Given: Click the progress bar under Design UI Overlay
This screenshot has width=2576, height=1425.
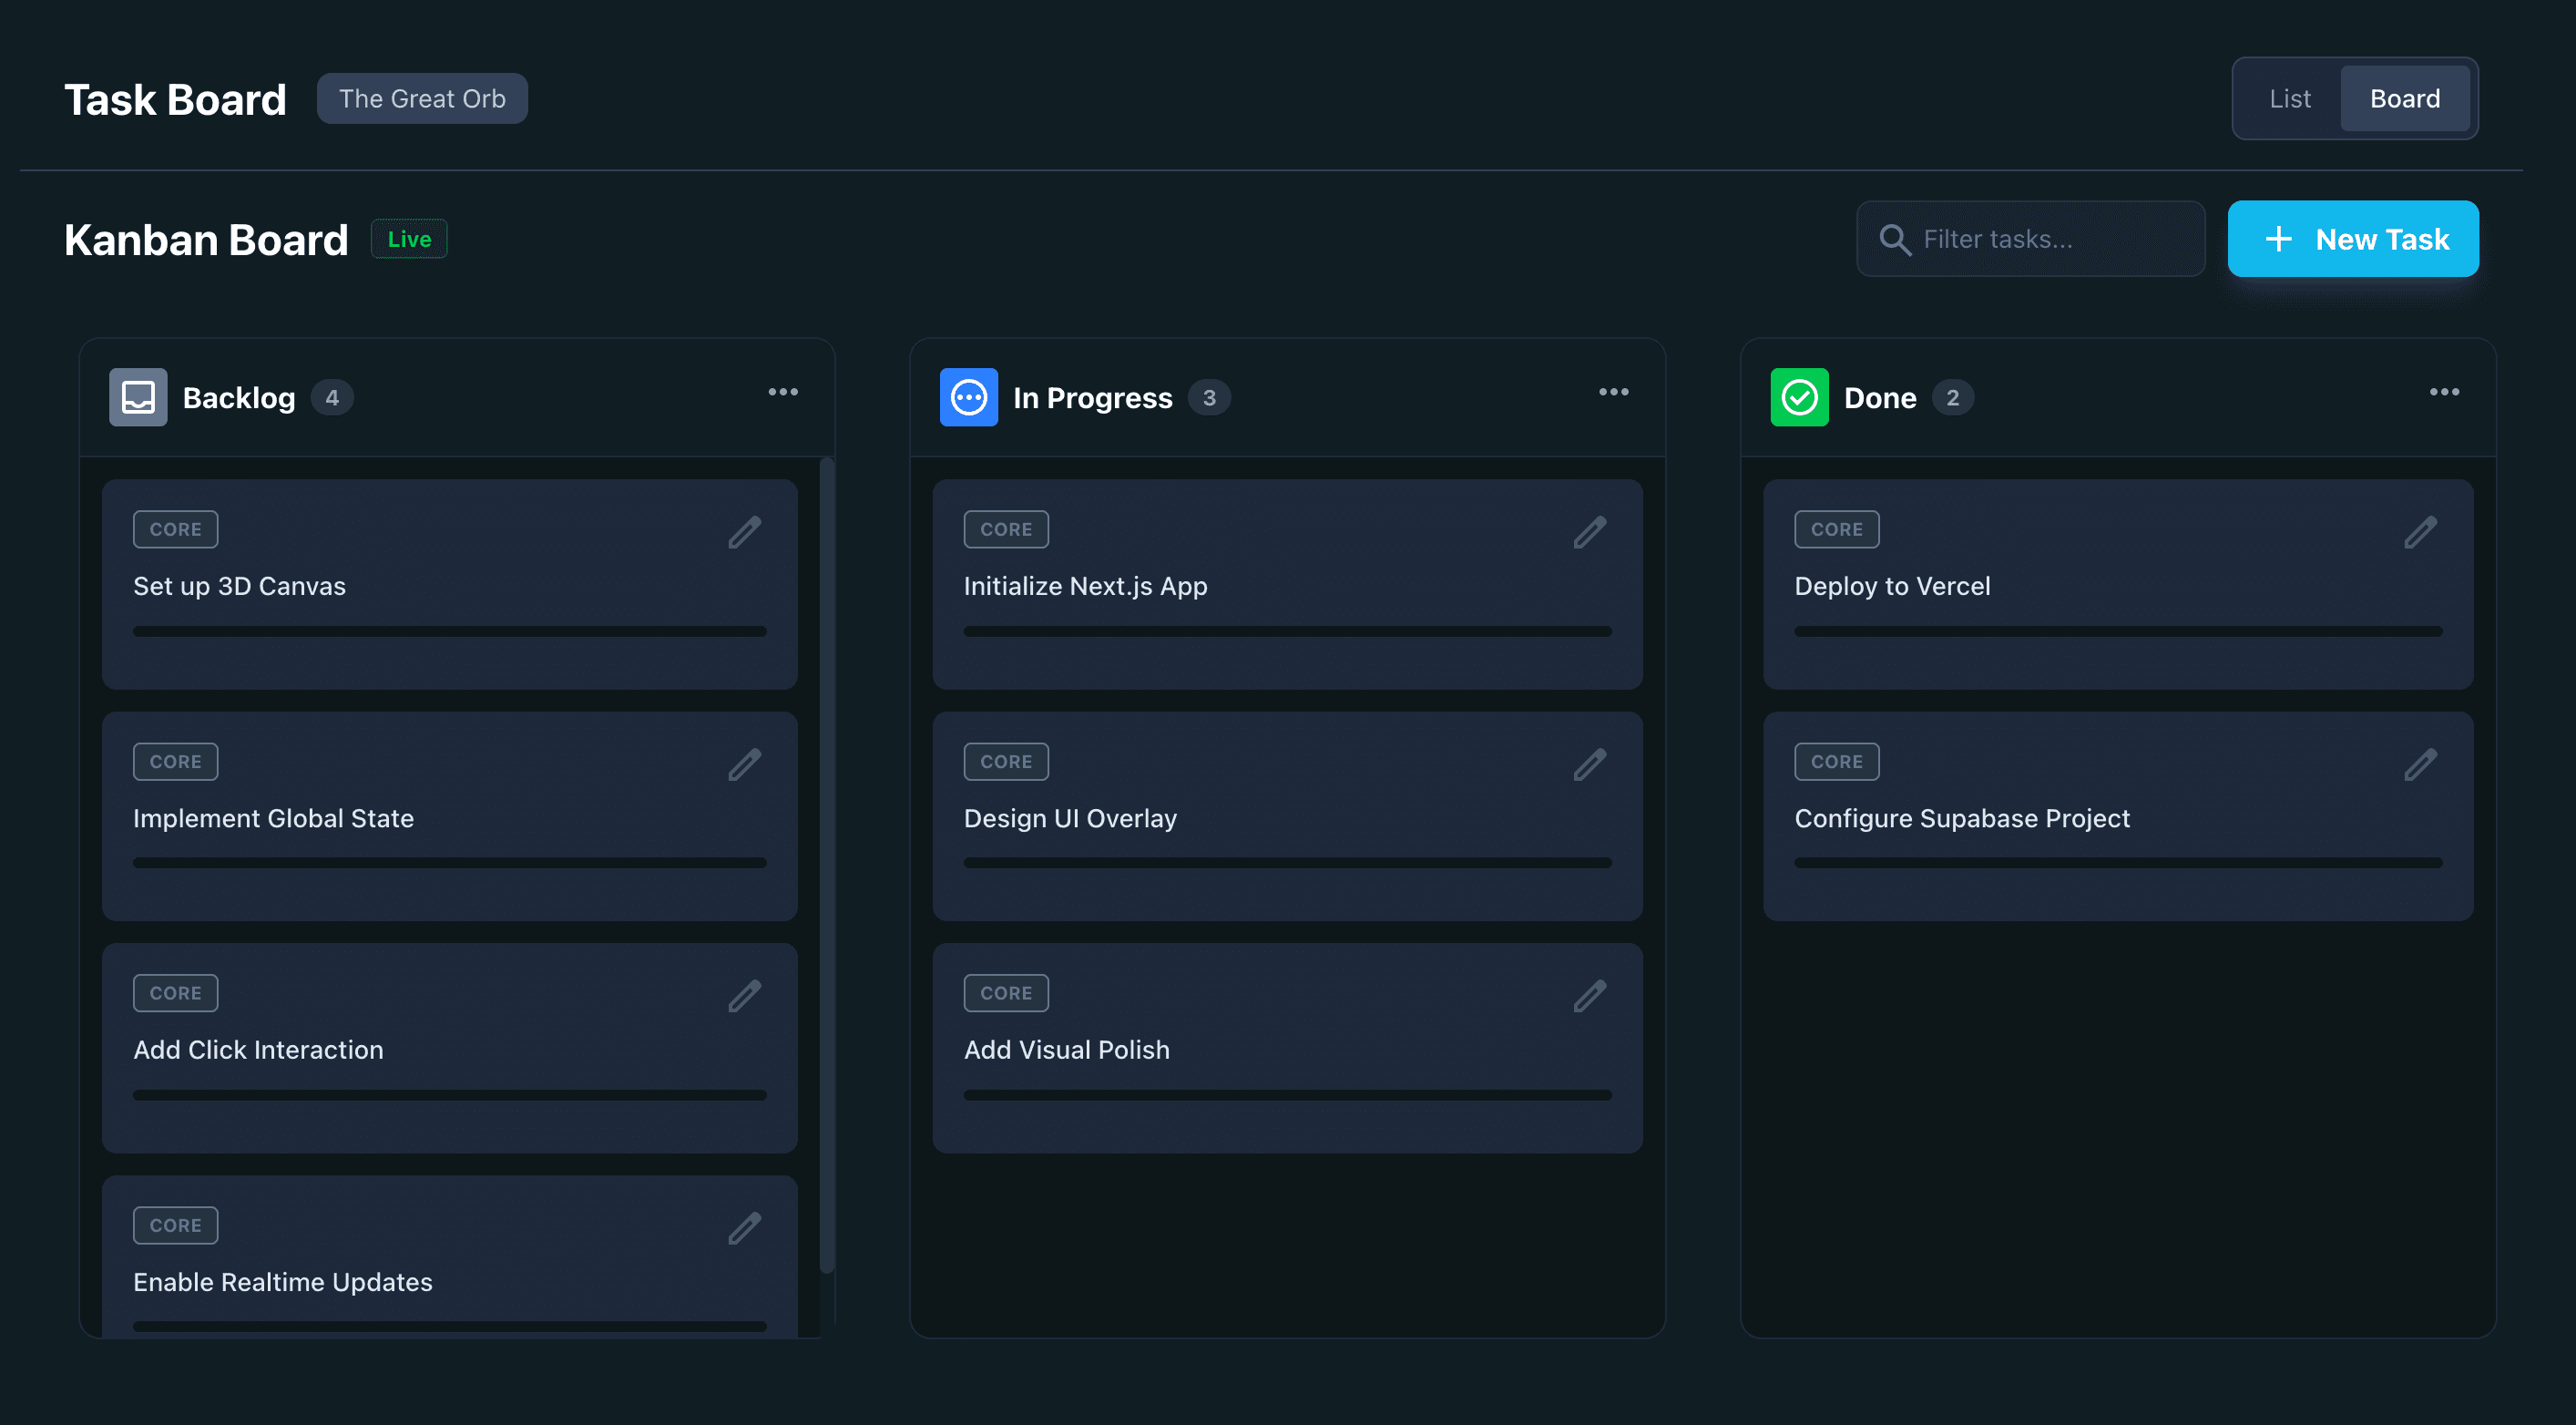Looking at the screenshot, I should click(x=1288, y=861).
